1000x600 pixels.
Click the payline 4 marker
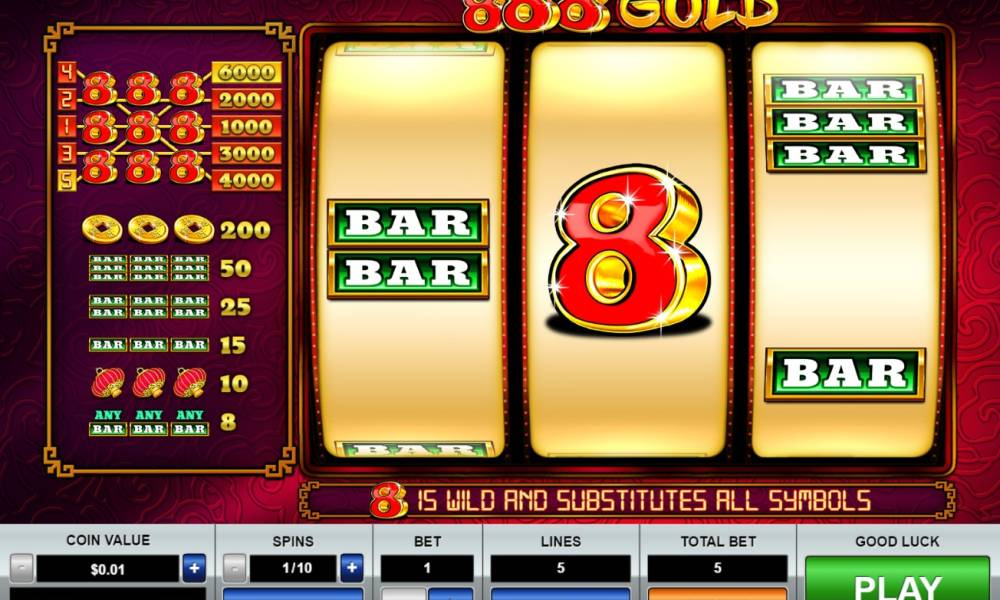pyautogui.click(x=67, y=72)
